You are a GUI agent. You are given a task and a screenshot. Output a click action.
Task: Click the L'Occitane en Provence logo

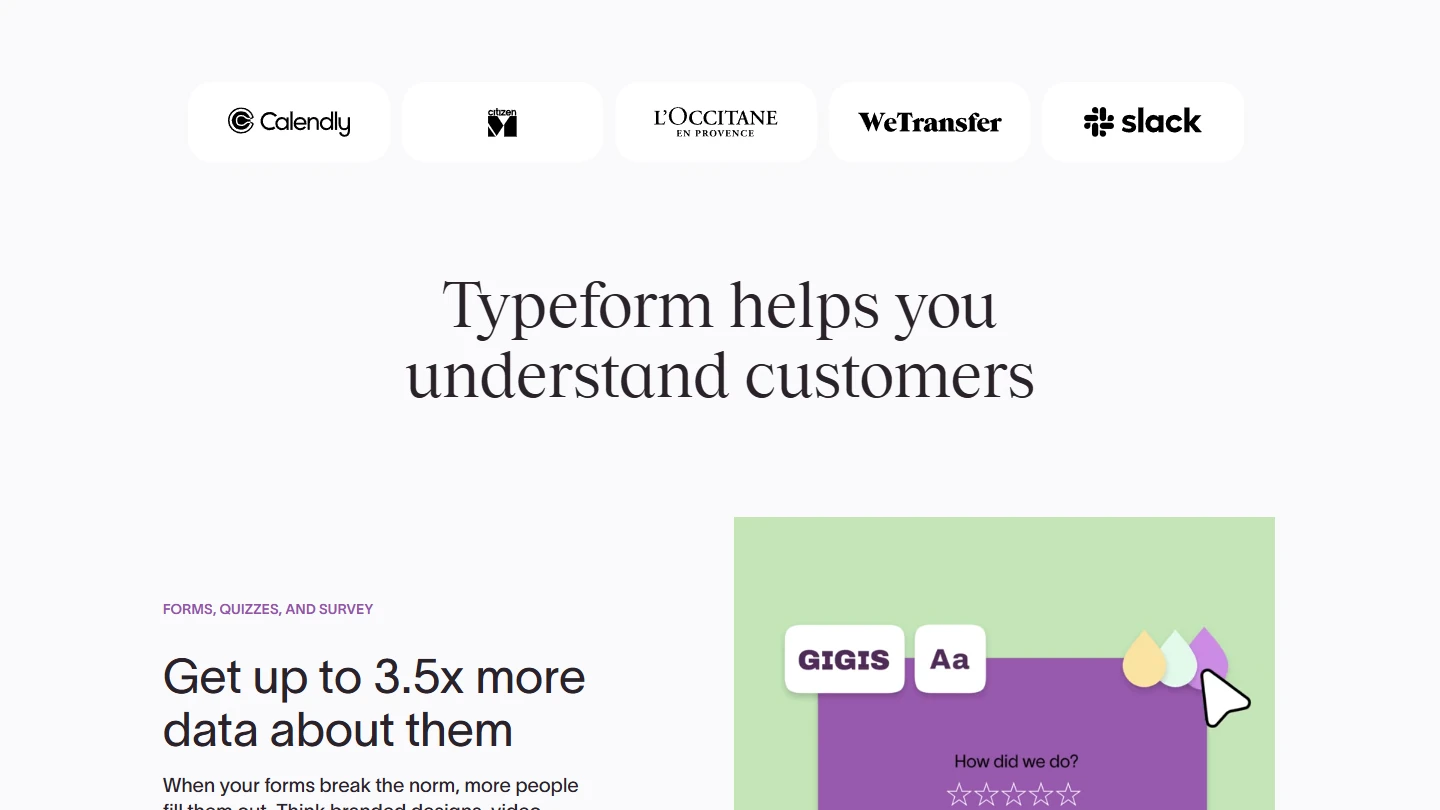[715, 122]
